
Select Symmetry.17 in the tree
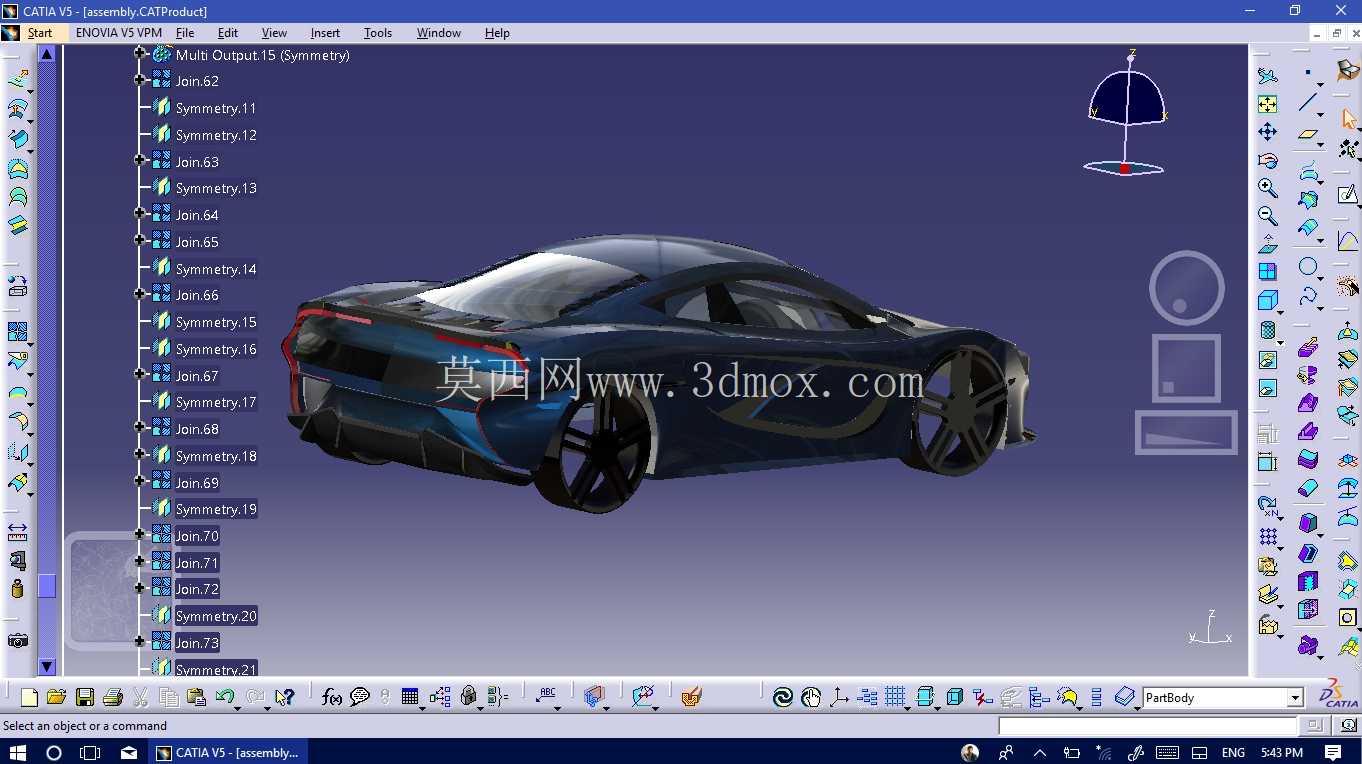(216, 402)
